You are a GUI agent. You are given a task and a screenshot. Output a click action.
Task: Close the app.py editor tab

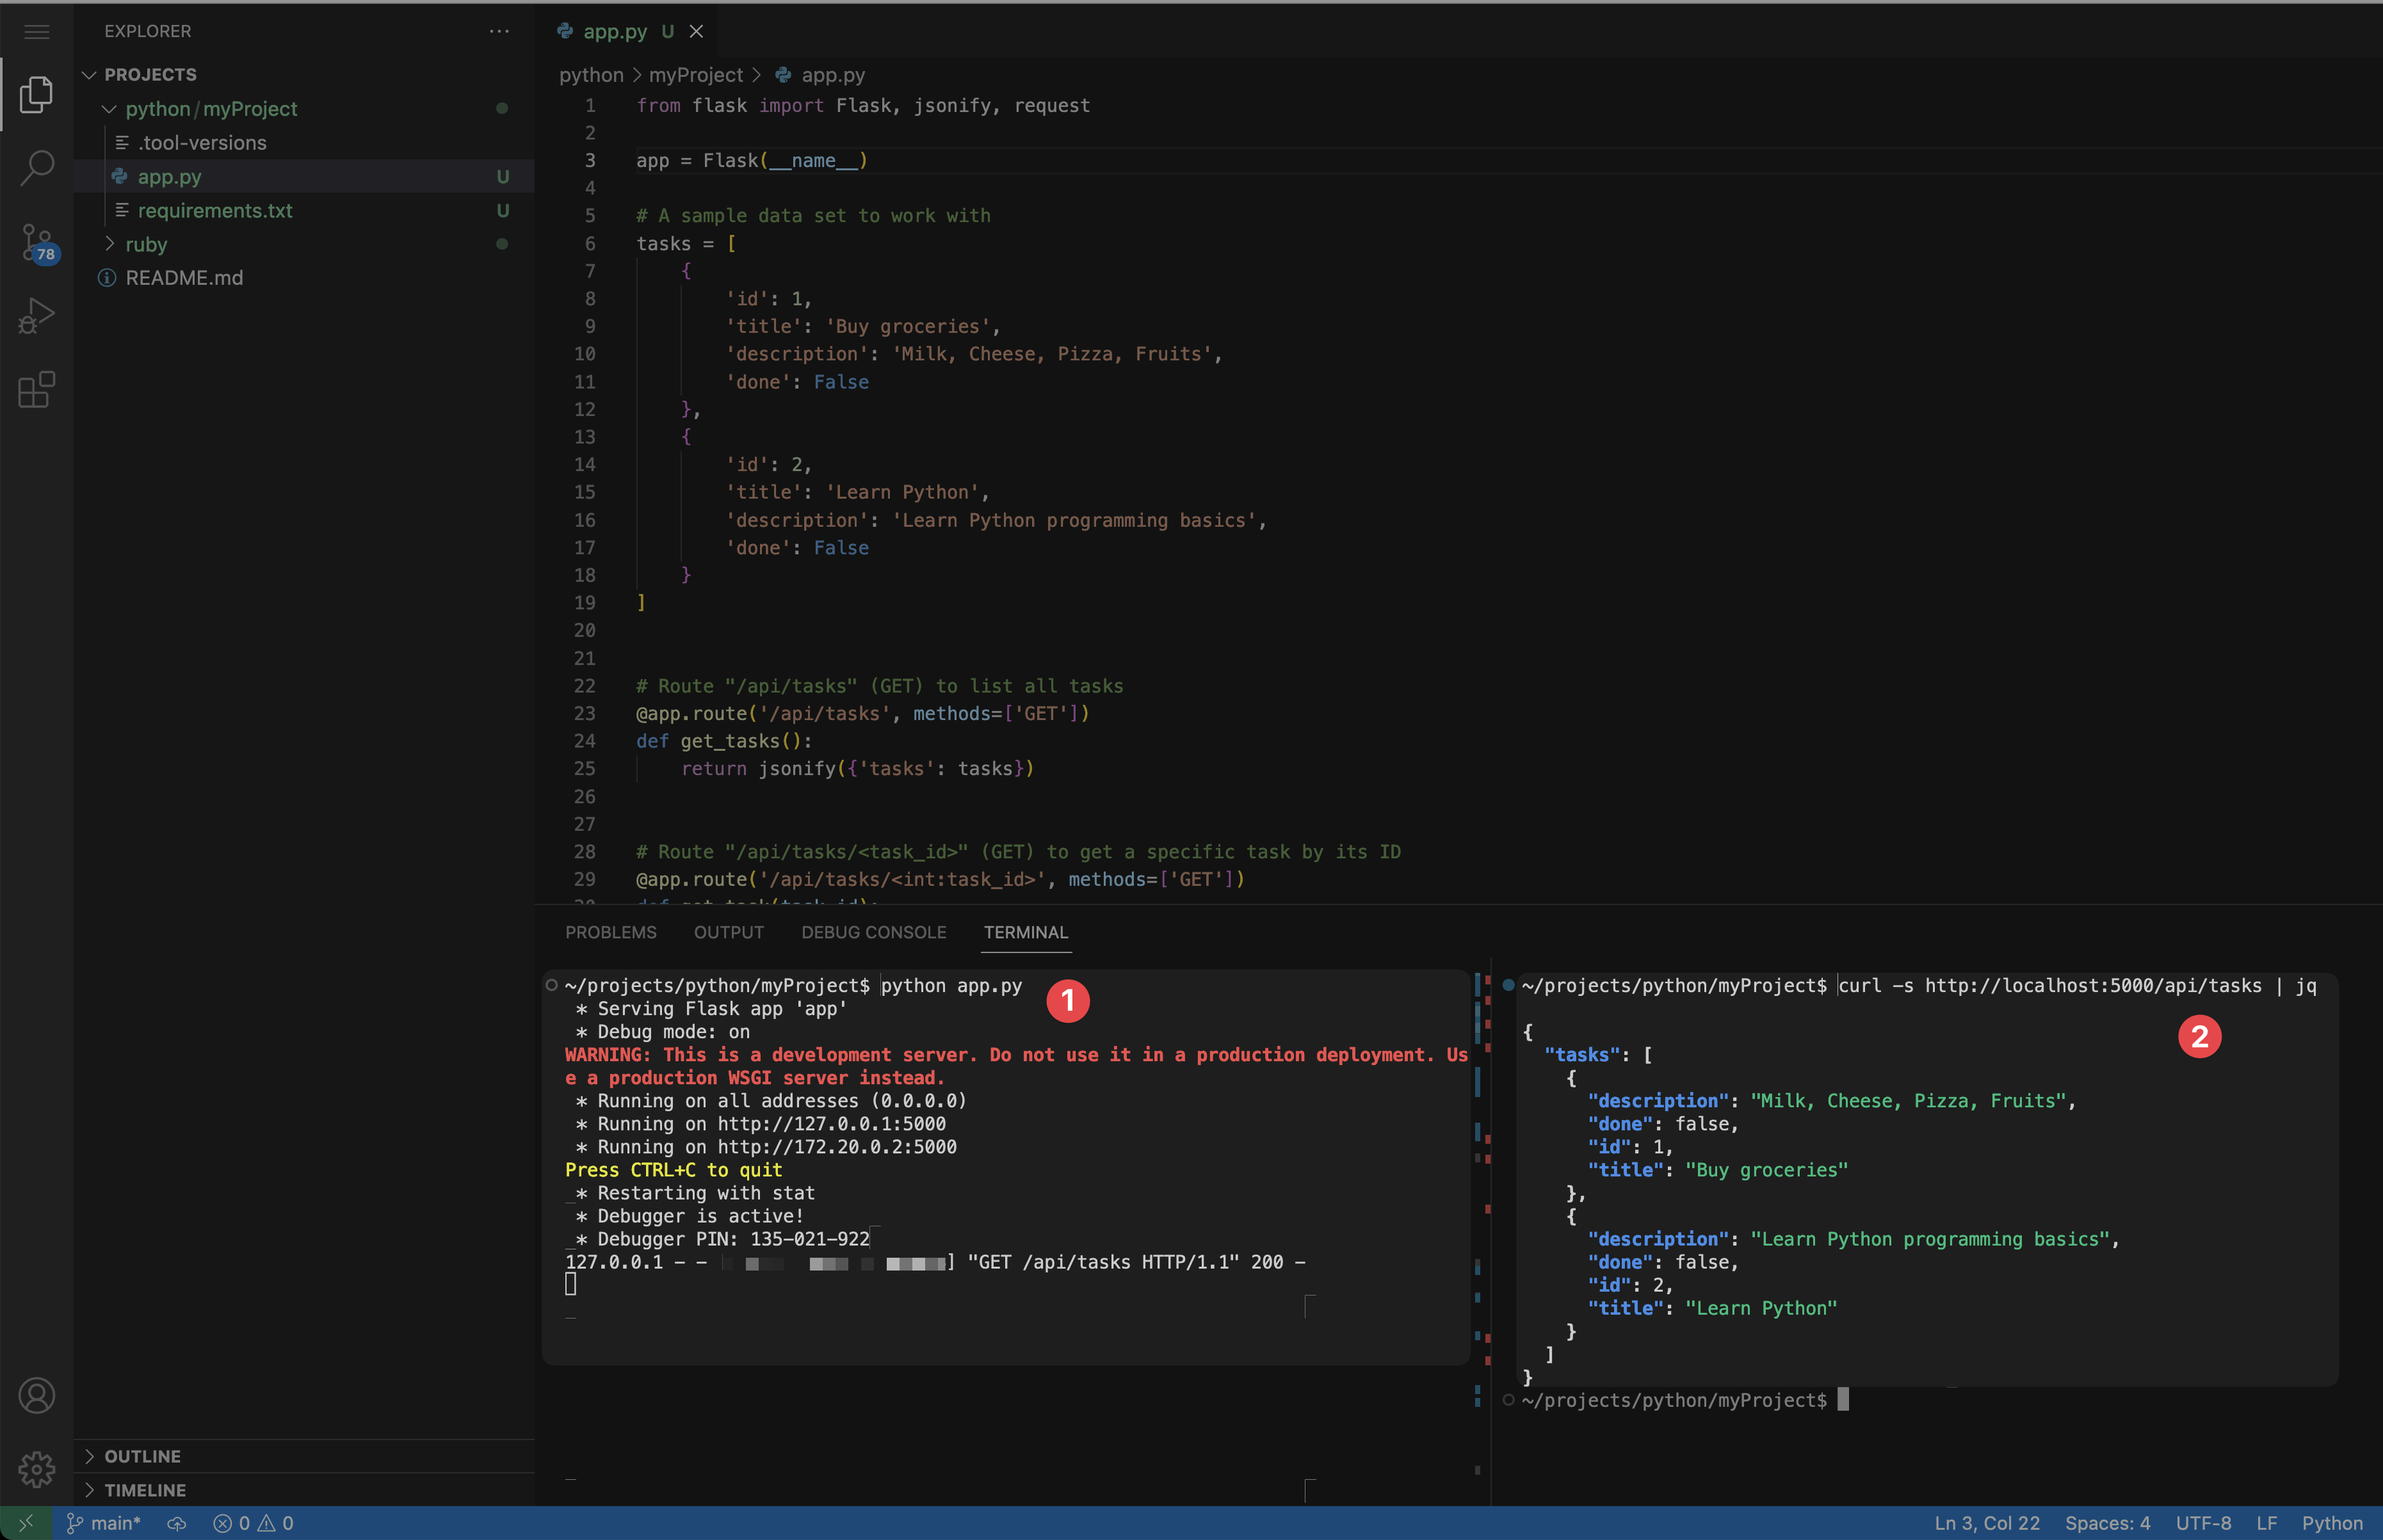pos(696,31)
